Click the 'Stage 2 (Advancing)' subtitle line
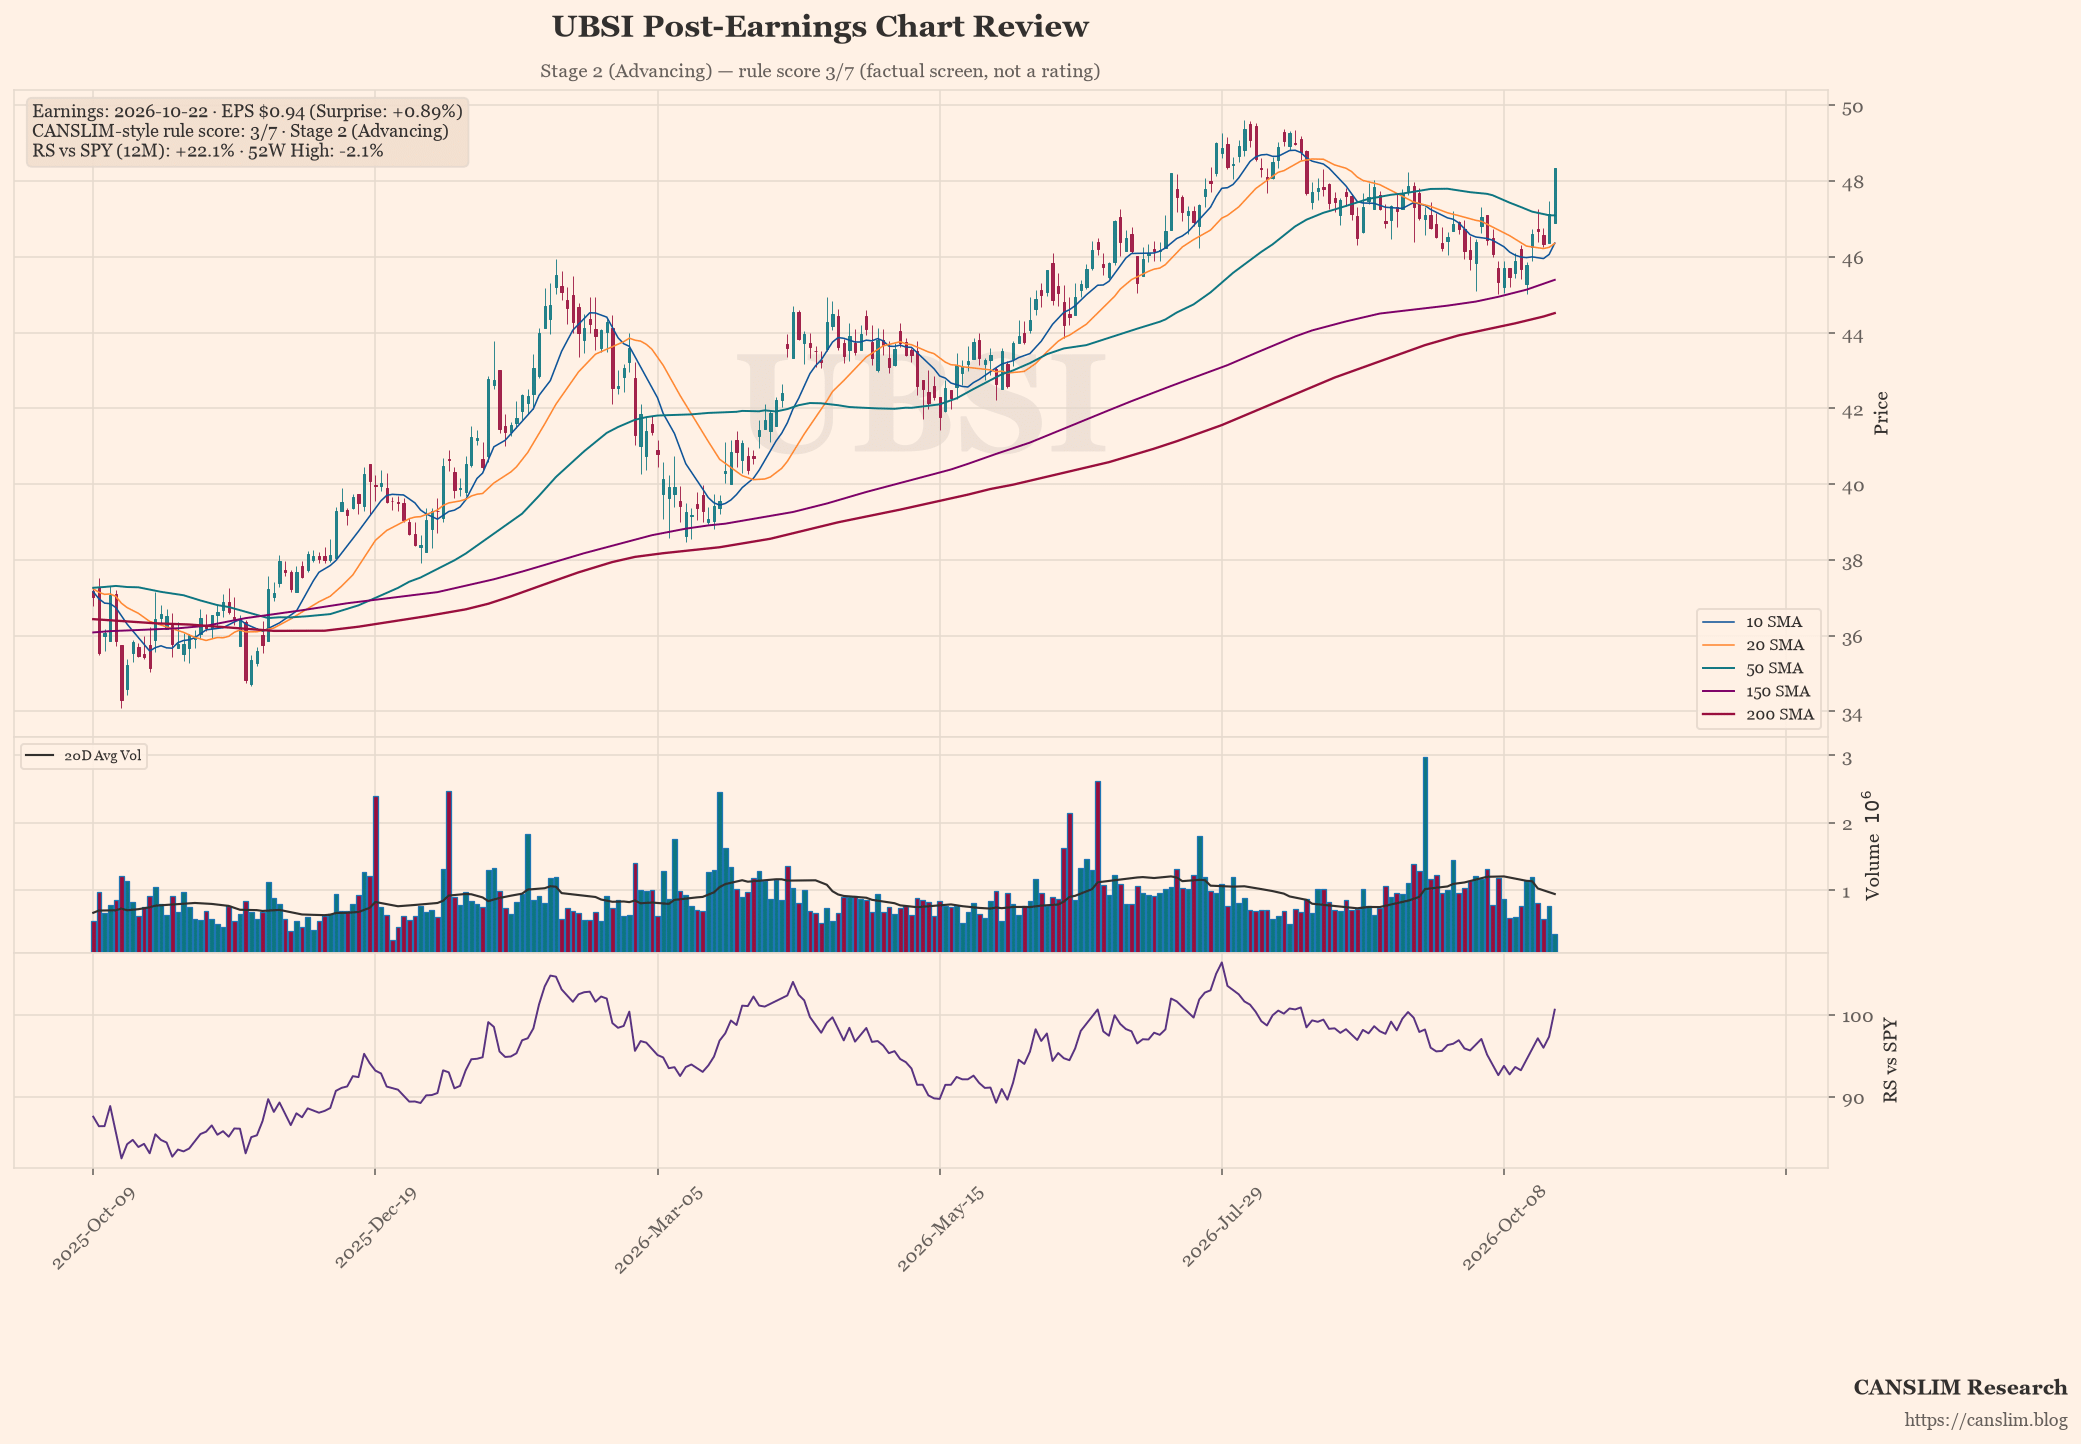Image resolution: width=2081 pixels, height=1444 pixels. 820,71
